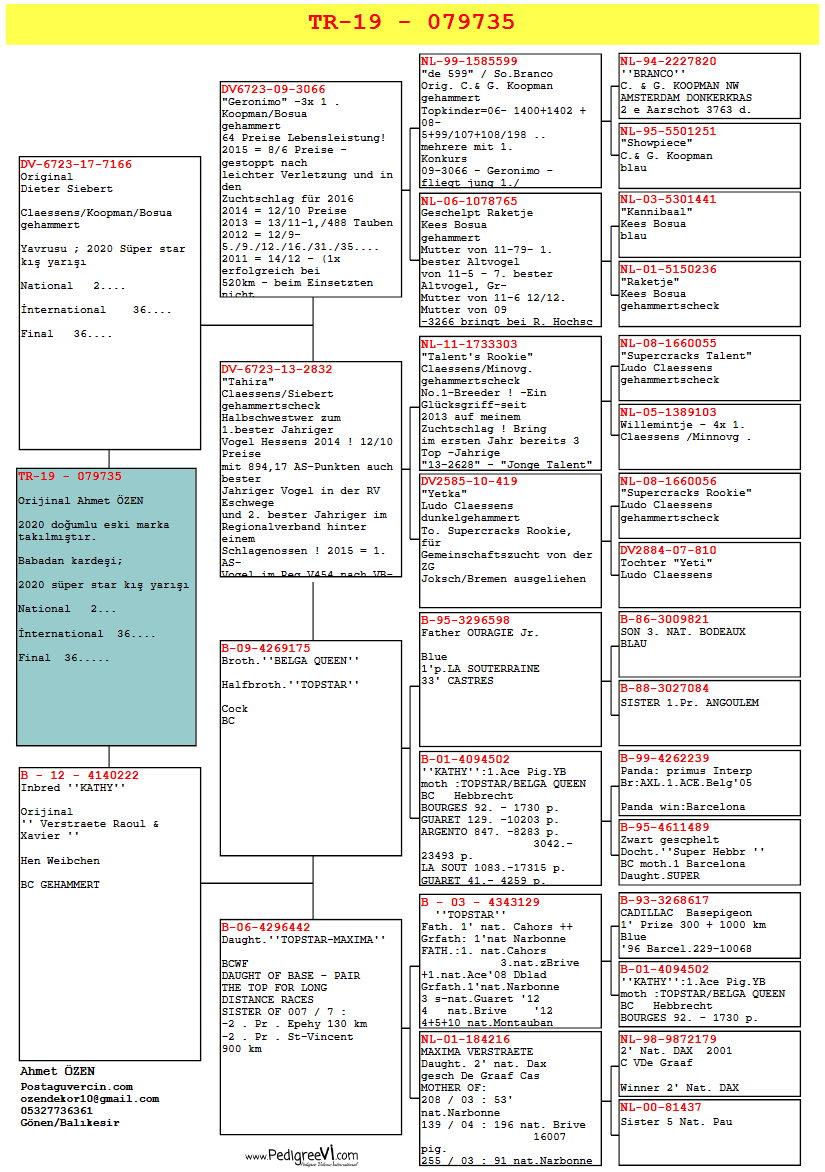825x1172 pixels.
Task: Select Dieter Siebert breeder name
Action: 67,189
